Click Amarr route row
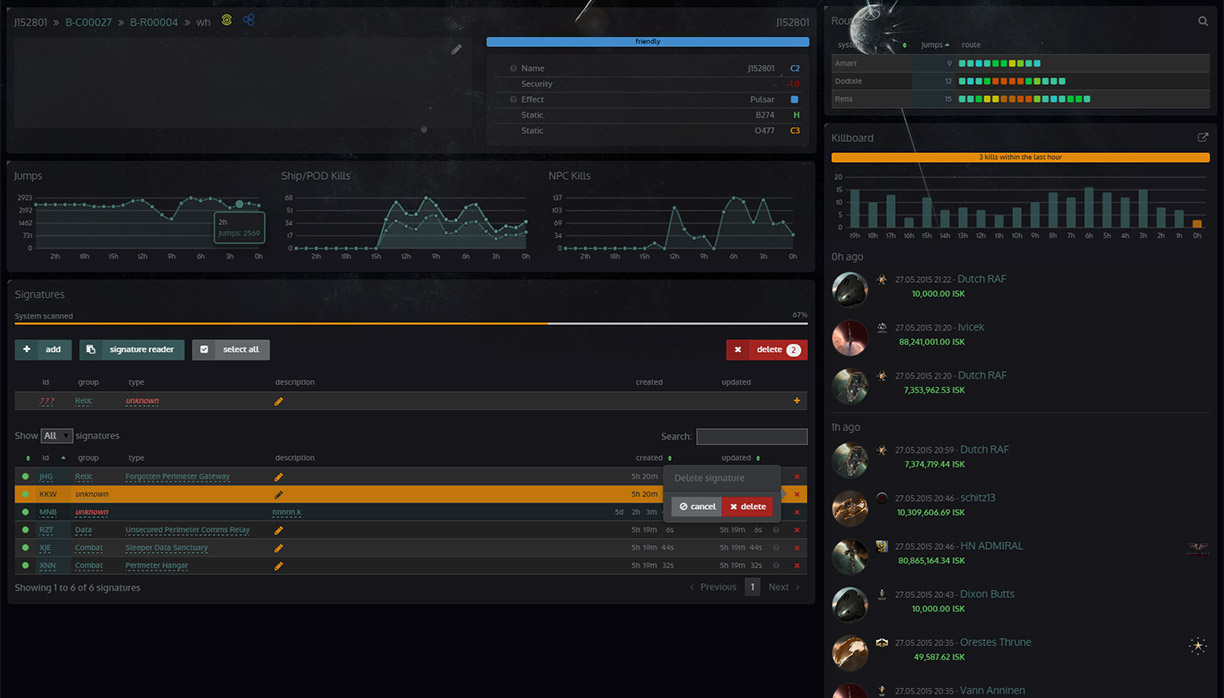Viewport: 1224px width, 698px height. point(1021,63)
